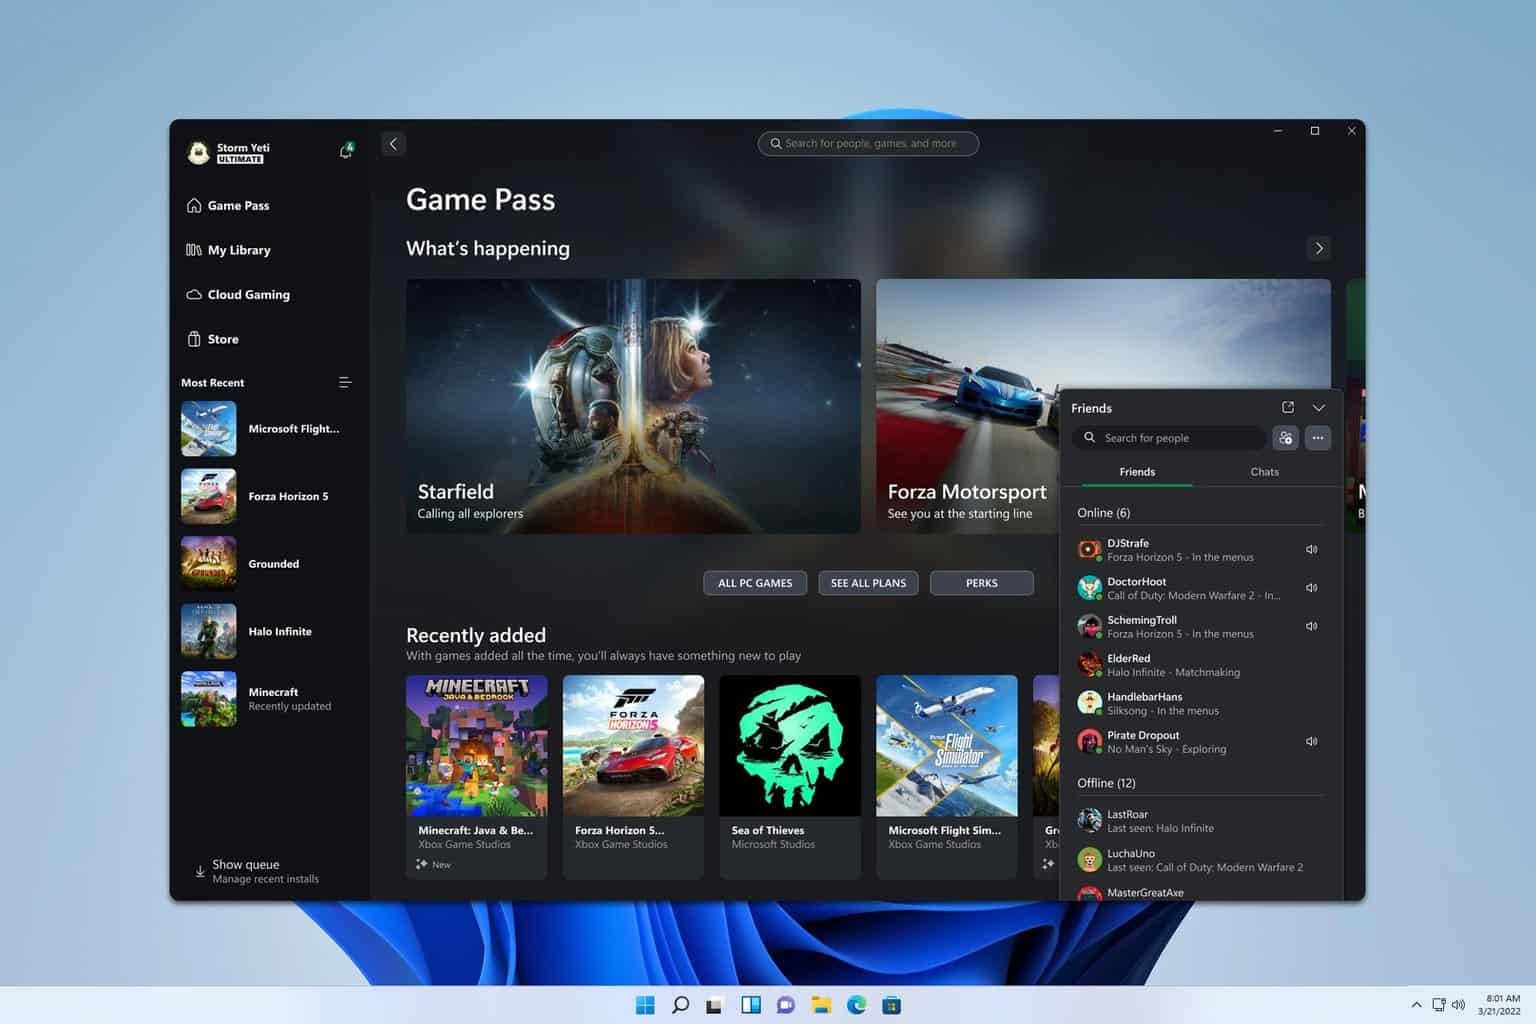This screenshot has width=1536, height=1024.
Task: Open the notifications bell icon
Action: [346, 151]
